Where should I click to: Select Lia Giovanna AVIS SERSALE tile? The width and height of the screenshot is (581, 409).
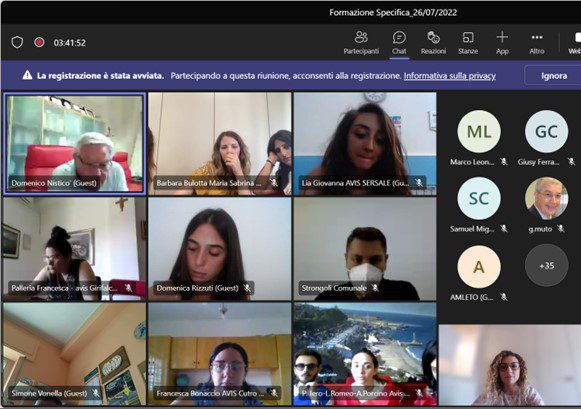pyautogui.click(x=365, y=144)
